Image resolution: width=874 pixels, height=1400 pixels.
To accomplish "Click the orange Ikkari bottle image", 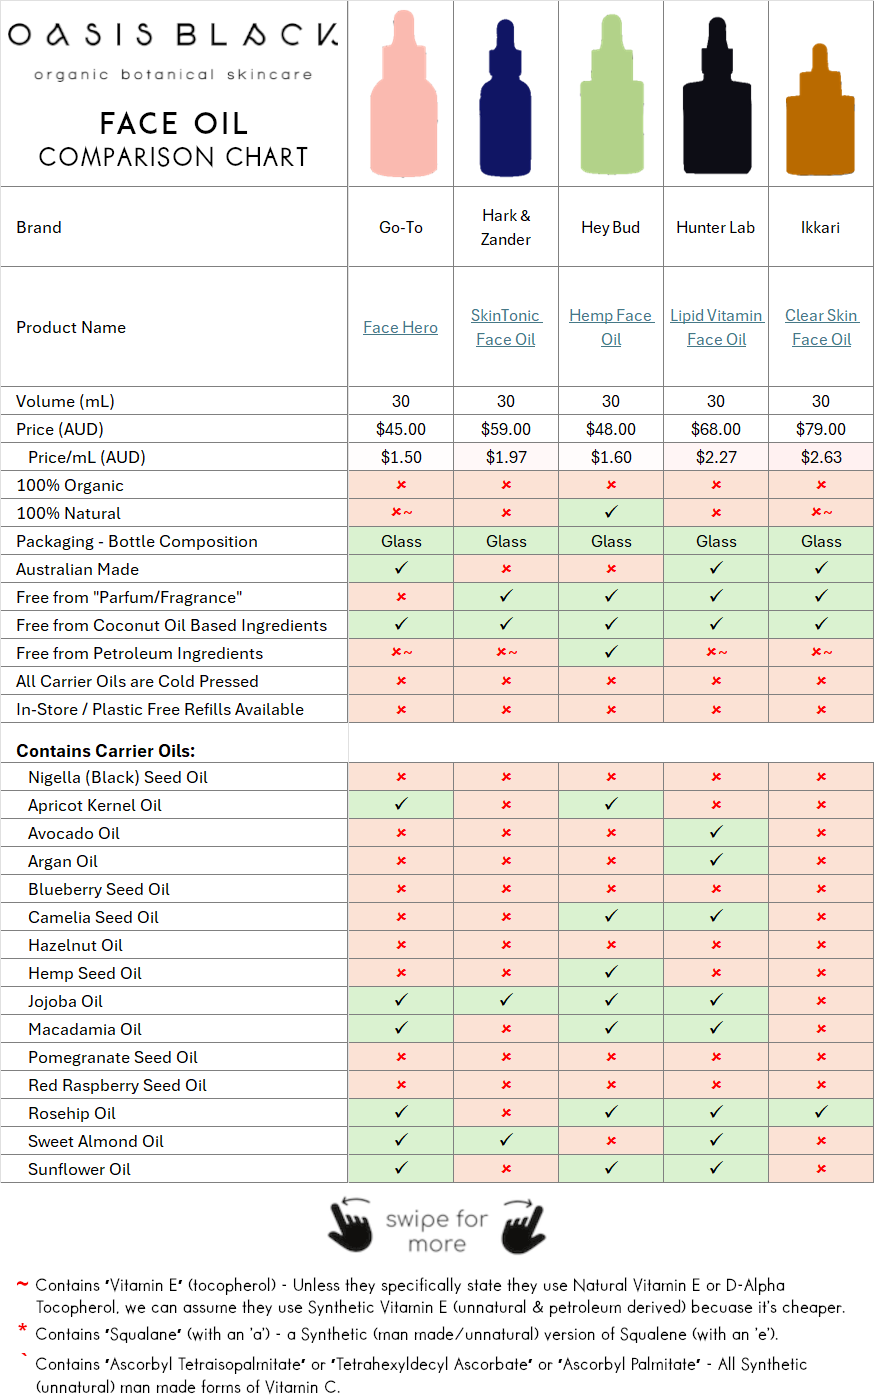I will click(x=821, y=110).
